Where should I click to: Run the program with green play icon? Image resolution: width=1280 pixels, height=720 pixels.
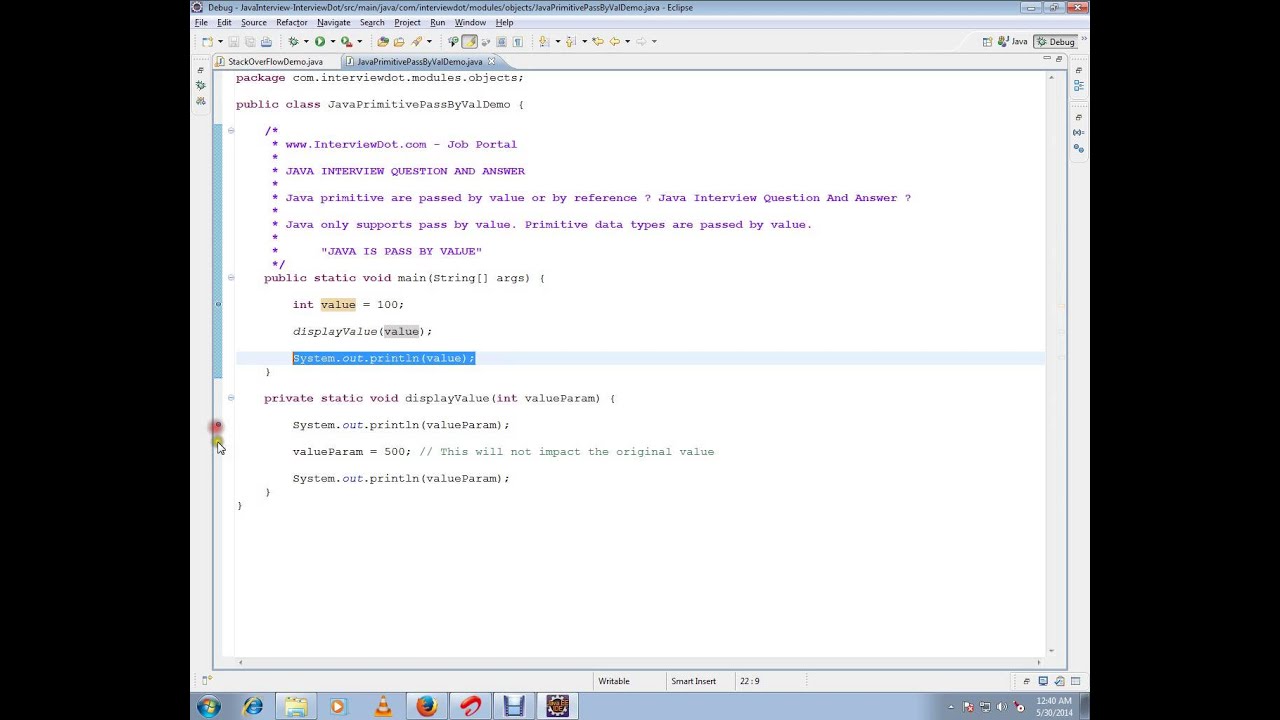click(320, 41)
